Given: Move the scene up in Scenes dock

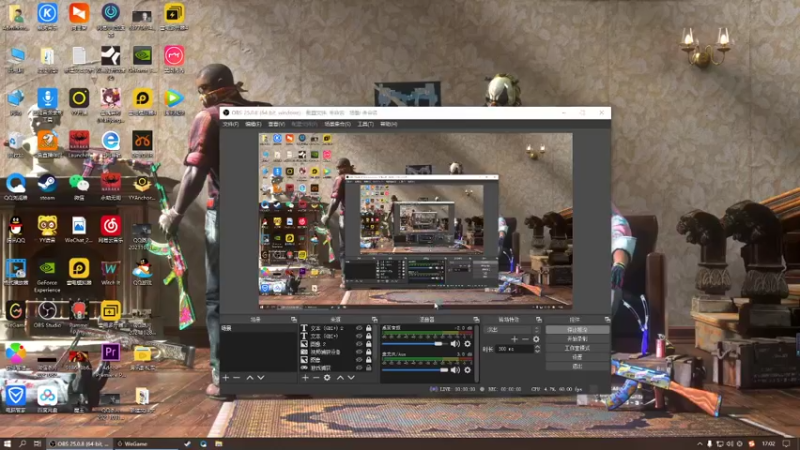Looking at the screenshot, I should 250,378.
